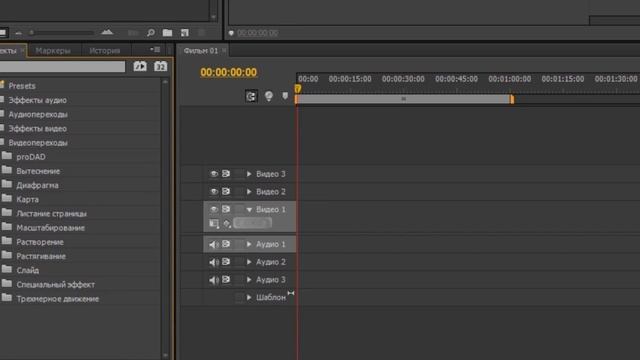The width and height of the screenshot is (640, 360).
Task: Click folder icon of Растворение bin
Action: click(x=7, y=241)
